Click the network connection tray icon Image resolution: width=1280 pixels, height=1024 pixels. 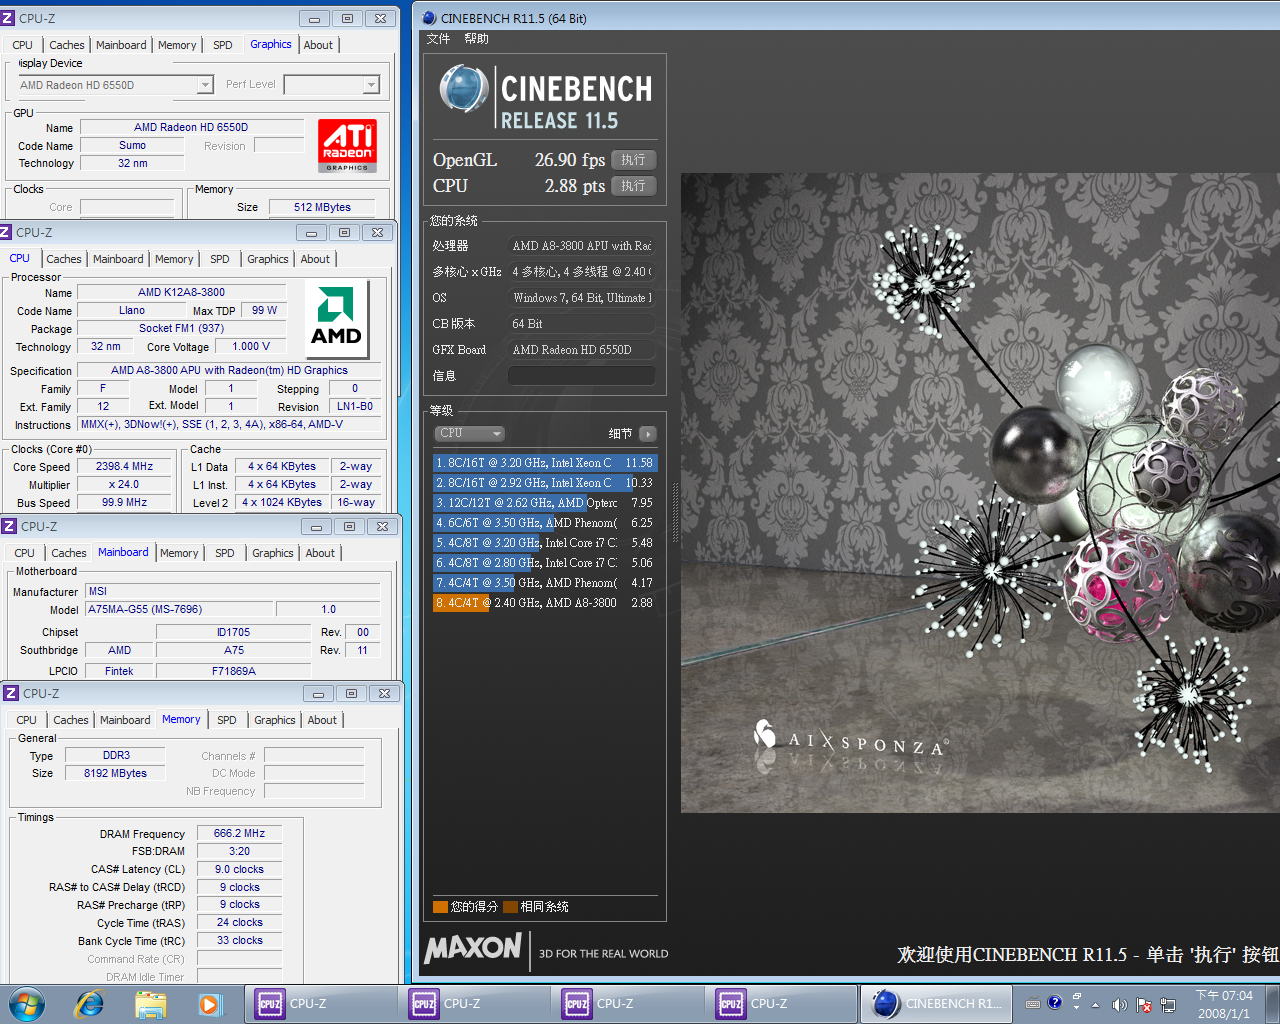[1169, 1005]
